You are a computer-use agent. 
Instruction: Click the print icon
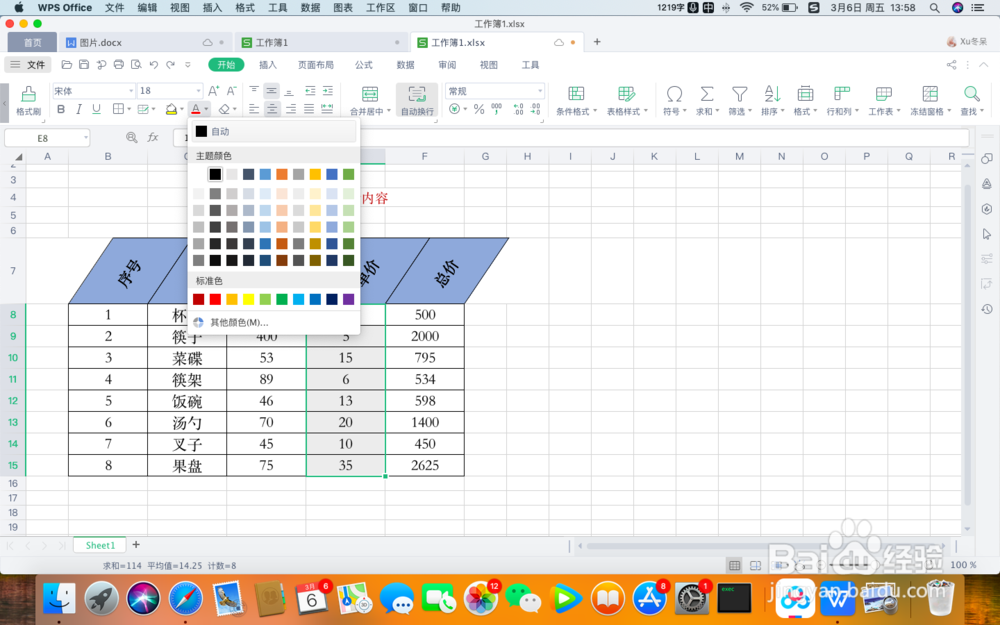(x=119, y=64)
